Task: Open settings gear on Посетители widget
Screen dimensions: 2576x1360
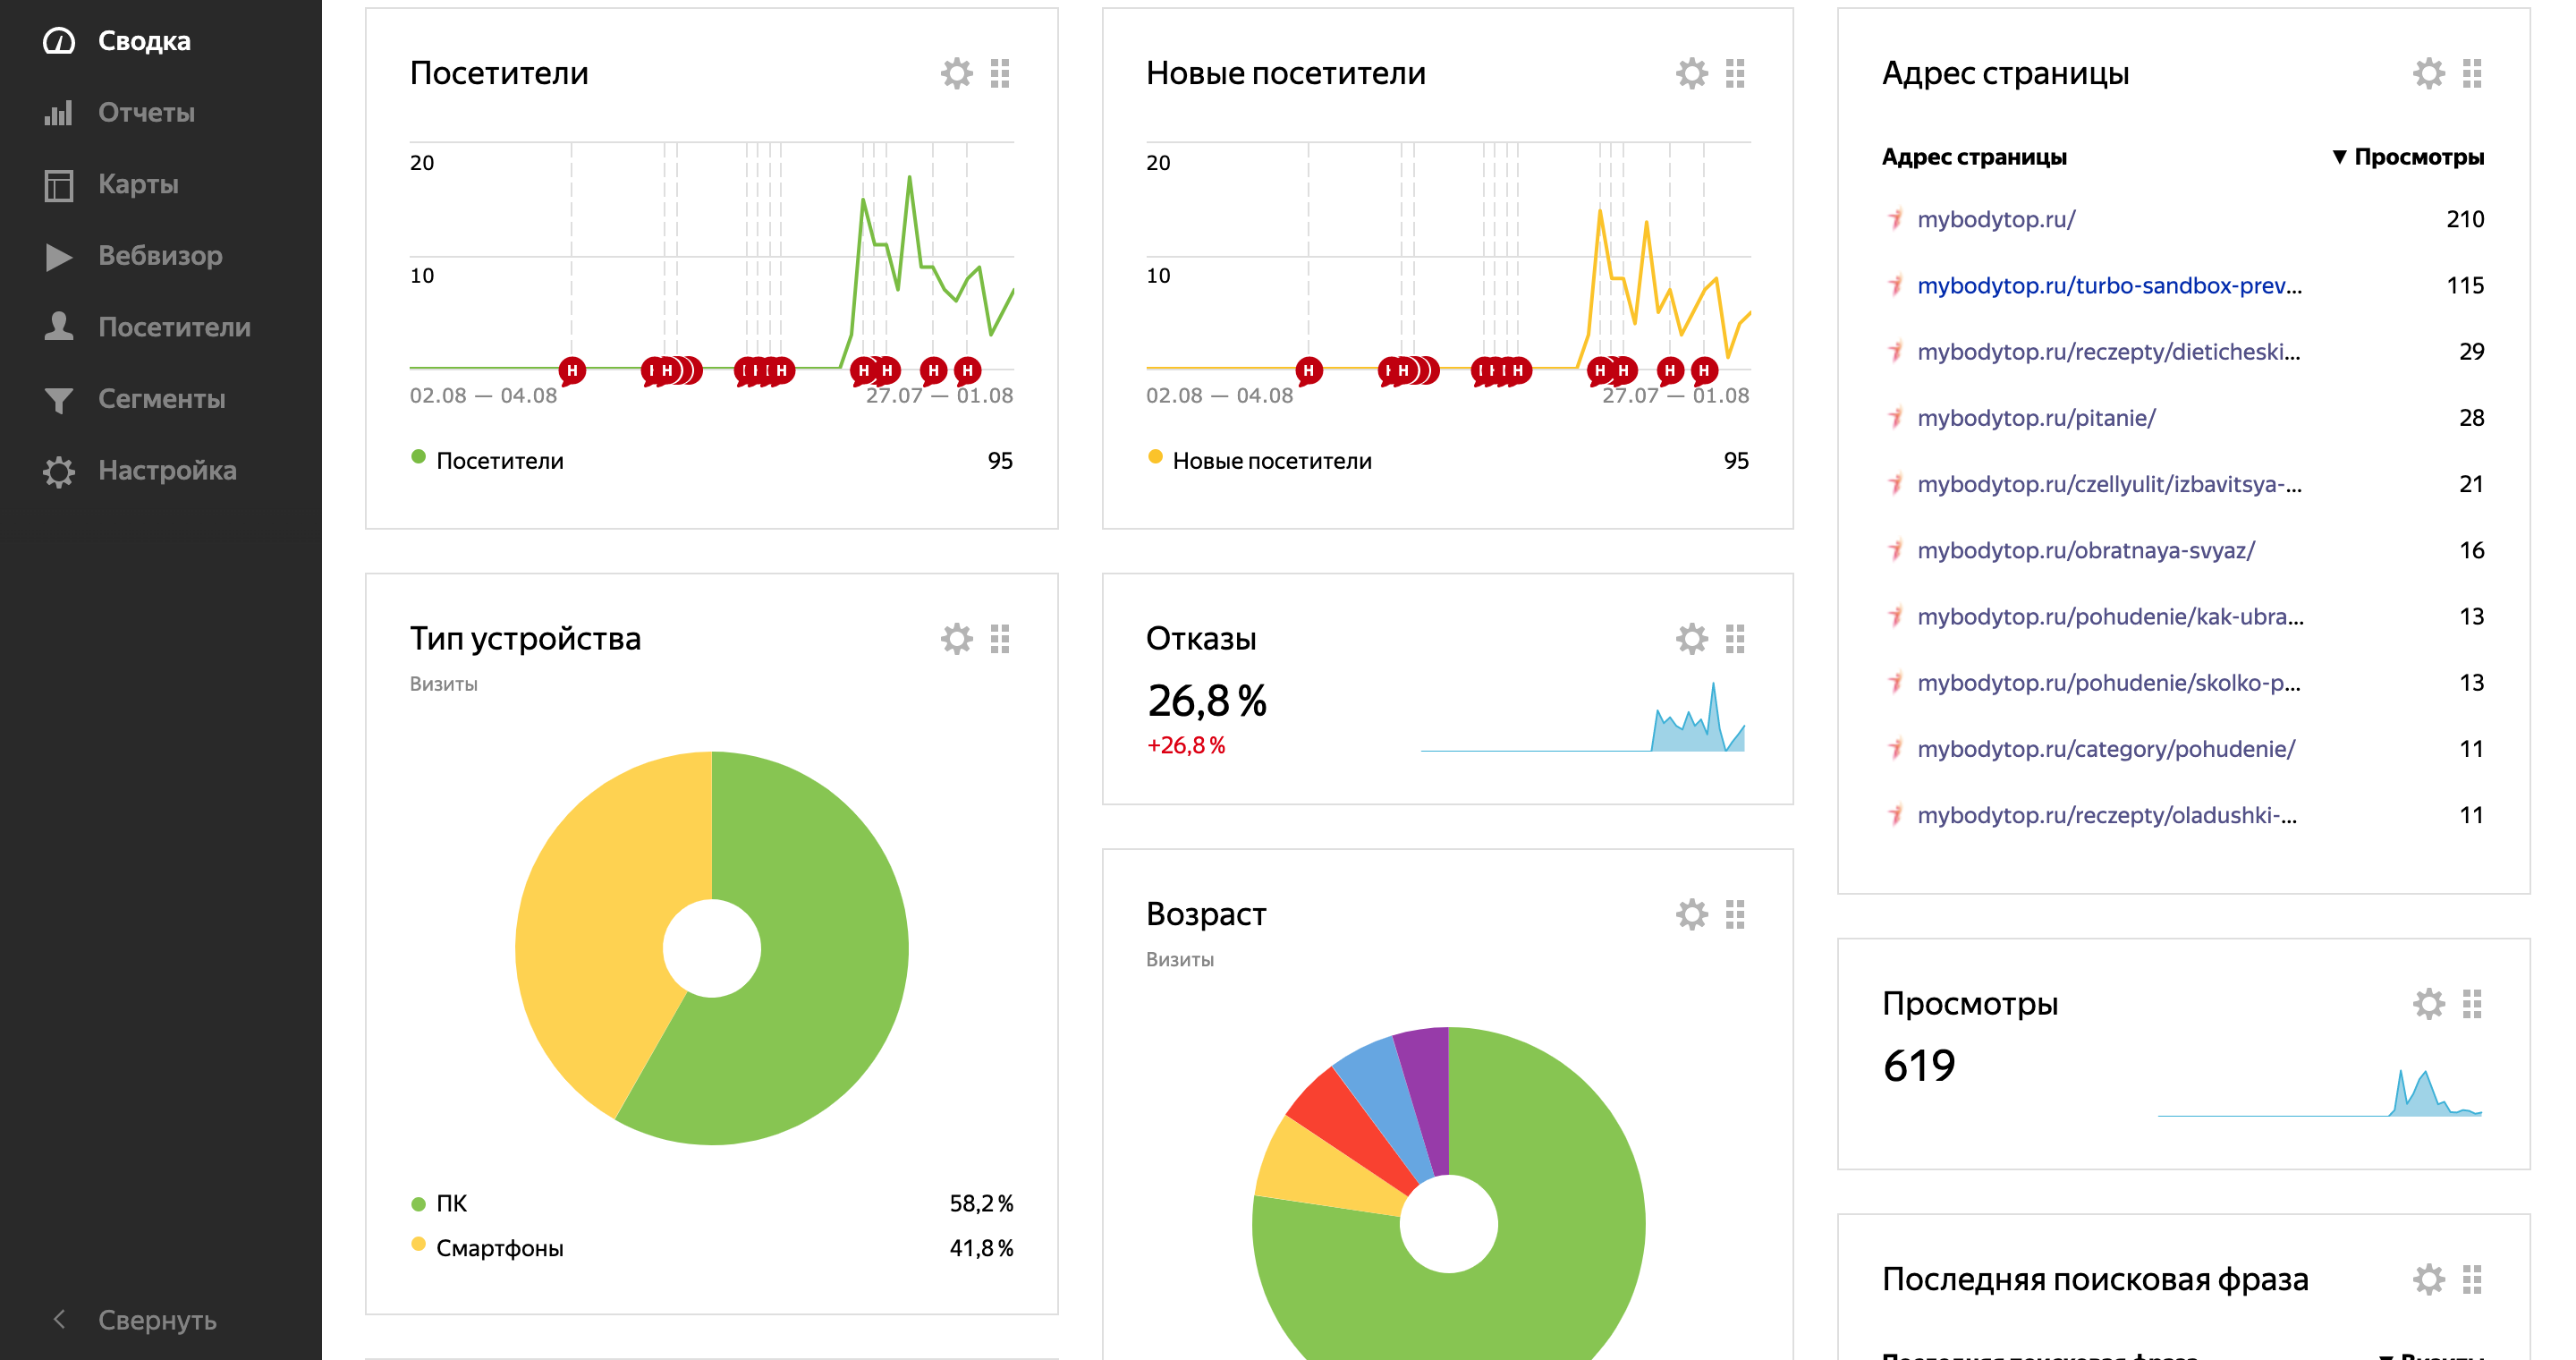Action: pos(956,73)
